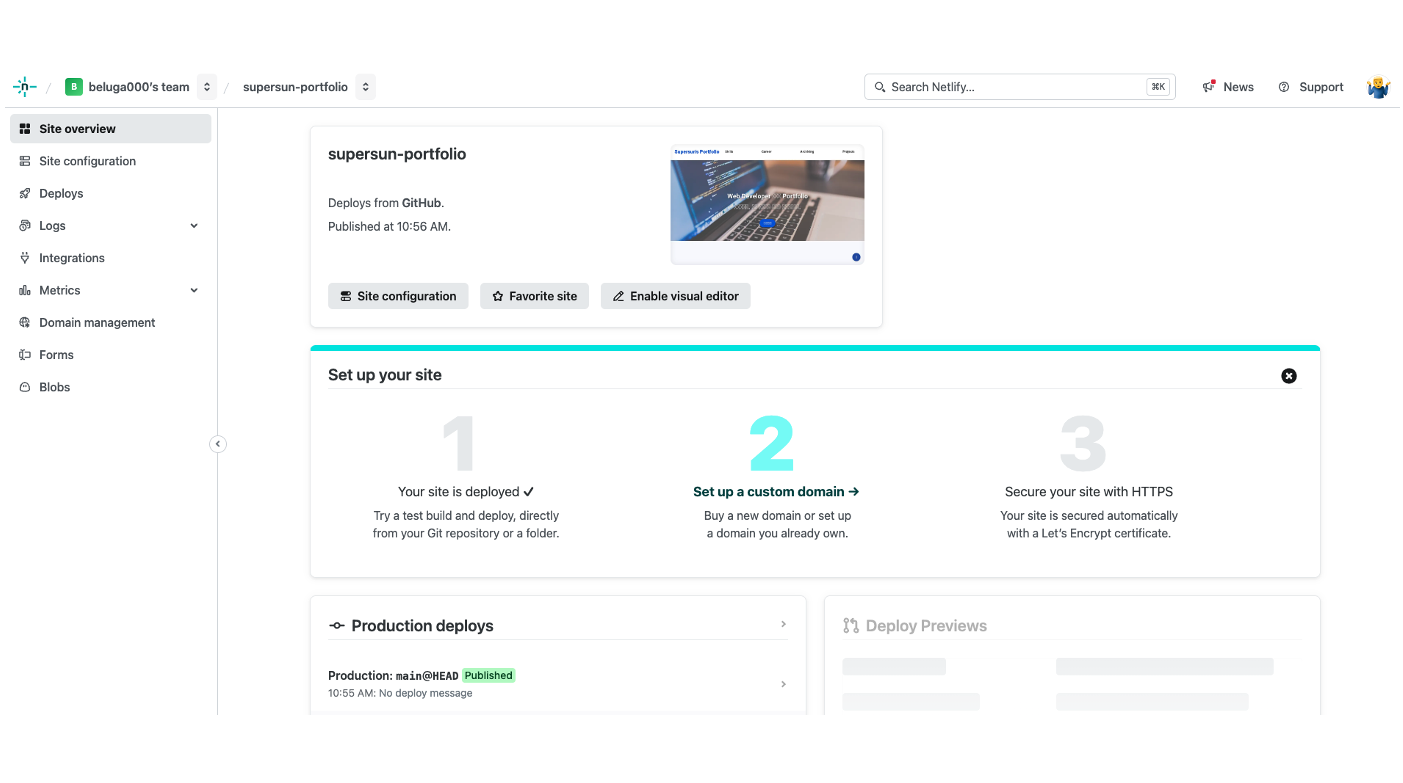Open the Support link
Screen dimensions: 1403x783
coord(1321,87)
